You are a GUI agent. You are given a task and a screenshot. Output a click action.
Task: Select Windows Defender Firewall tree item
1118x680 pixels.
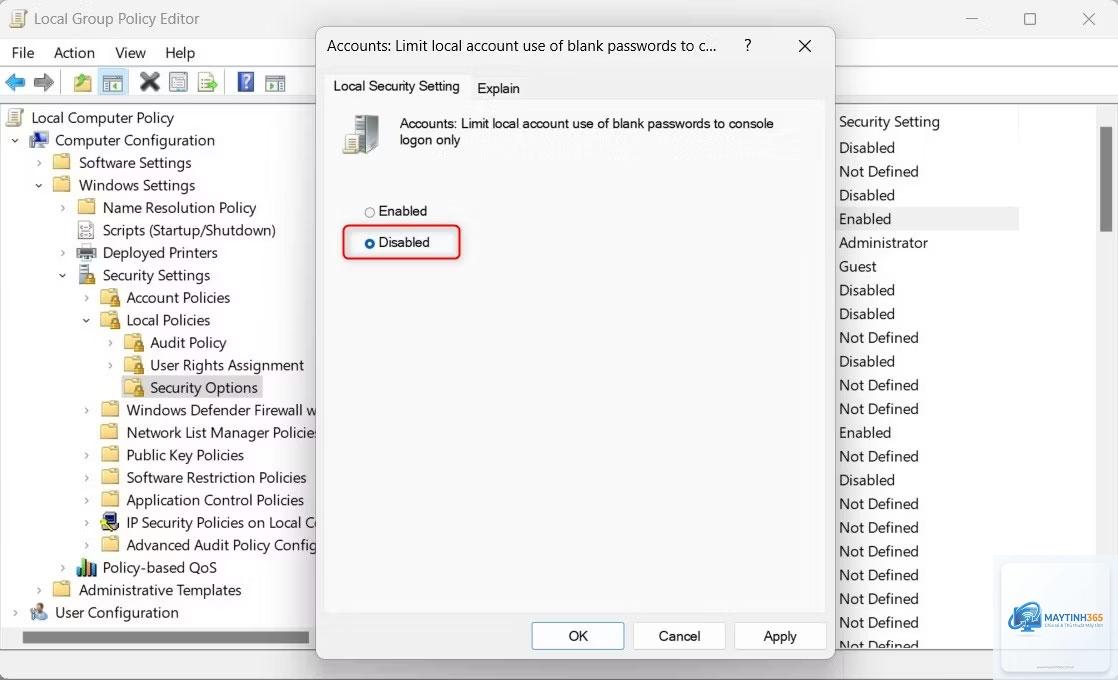221,410
